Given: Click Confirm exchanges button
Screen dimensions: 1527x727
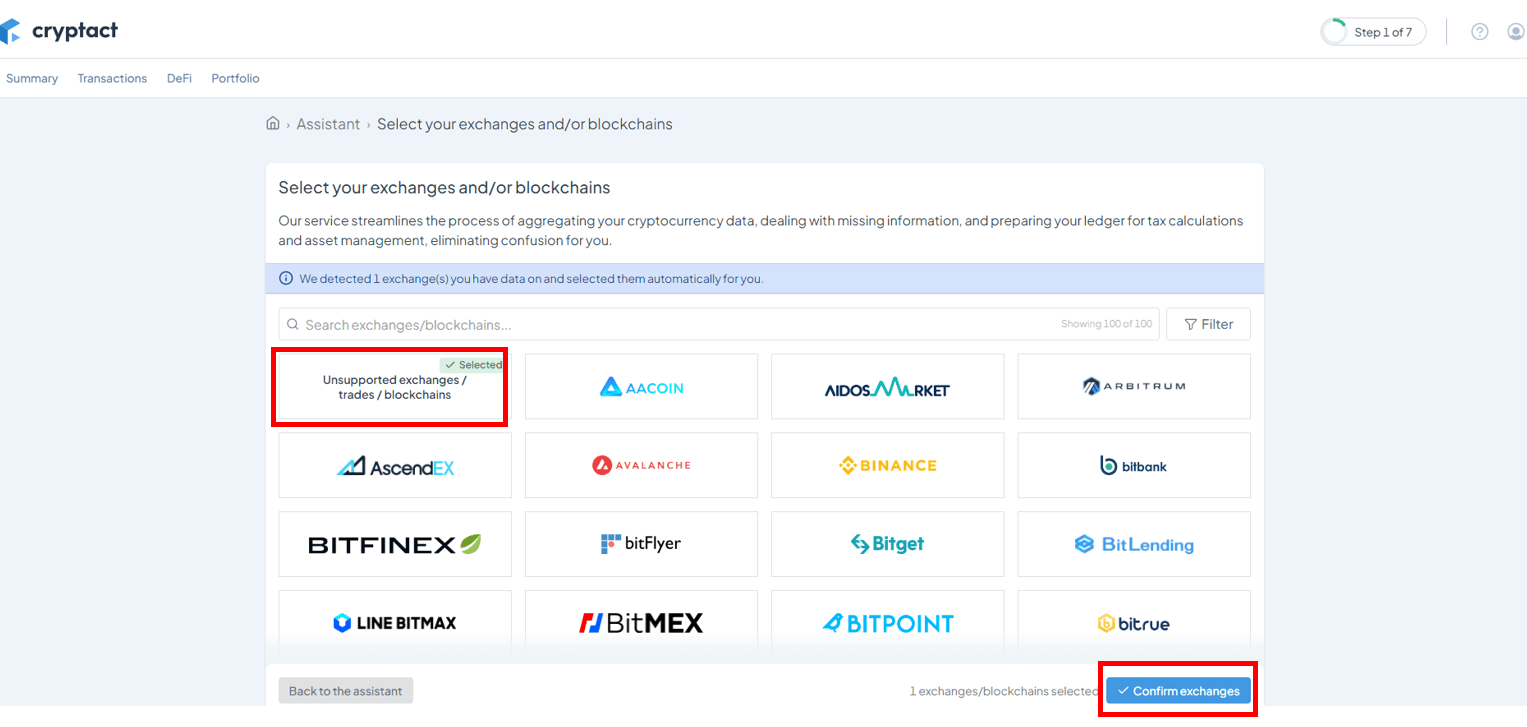Looking at the screenshot, I should point(1178,691).
